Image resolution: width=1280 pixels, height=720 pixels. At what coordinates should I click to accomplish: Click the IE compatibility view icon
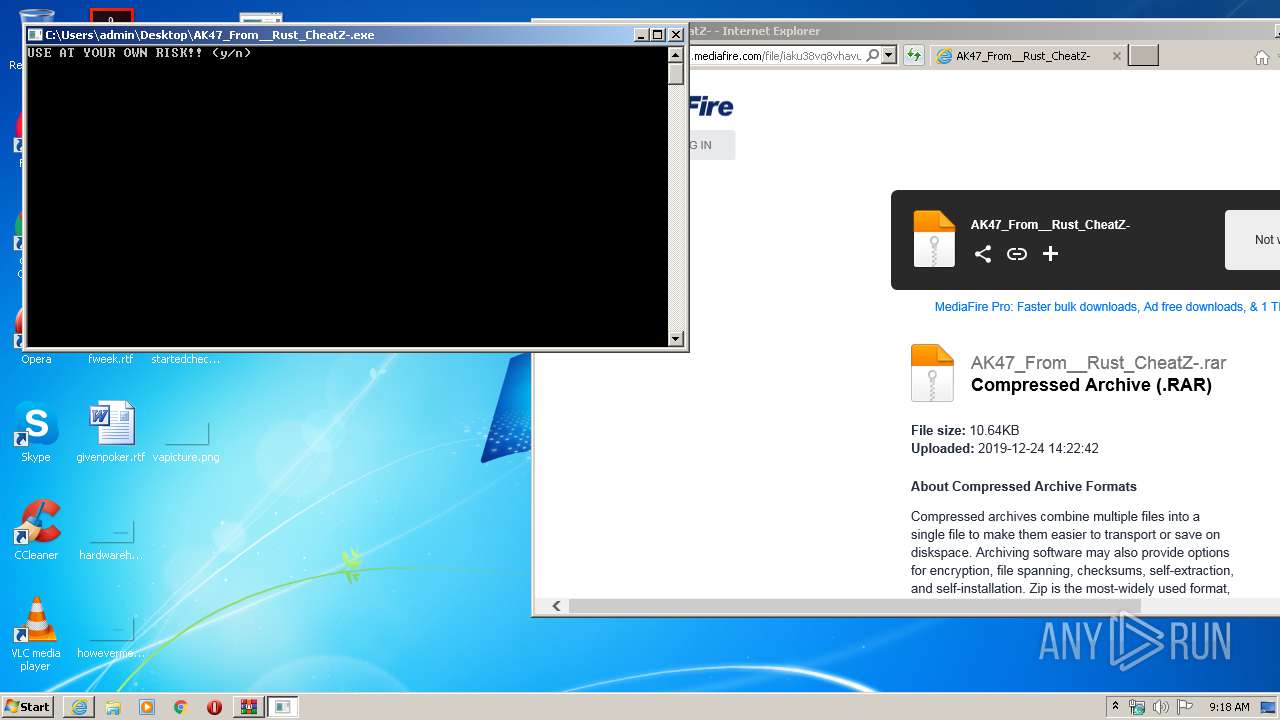click(x=913, y=56)
